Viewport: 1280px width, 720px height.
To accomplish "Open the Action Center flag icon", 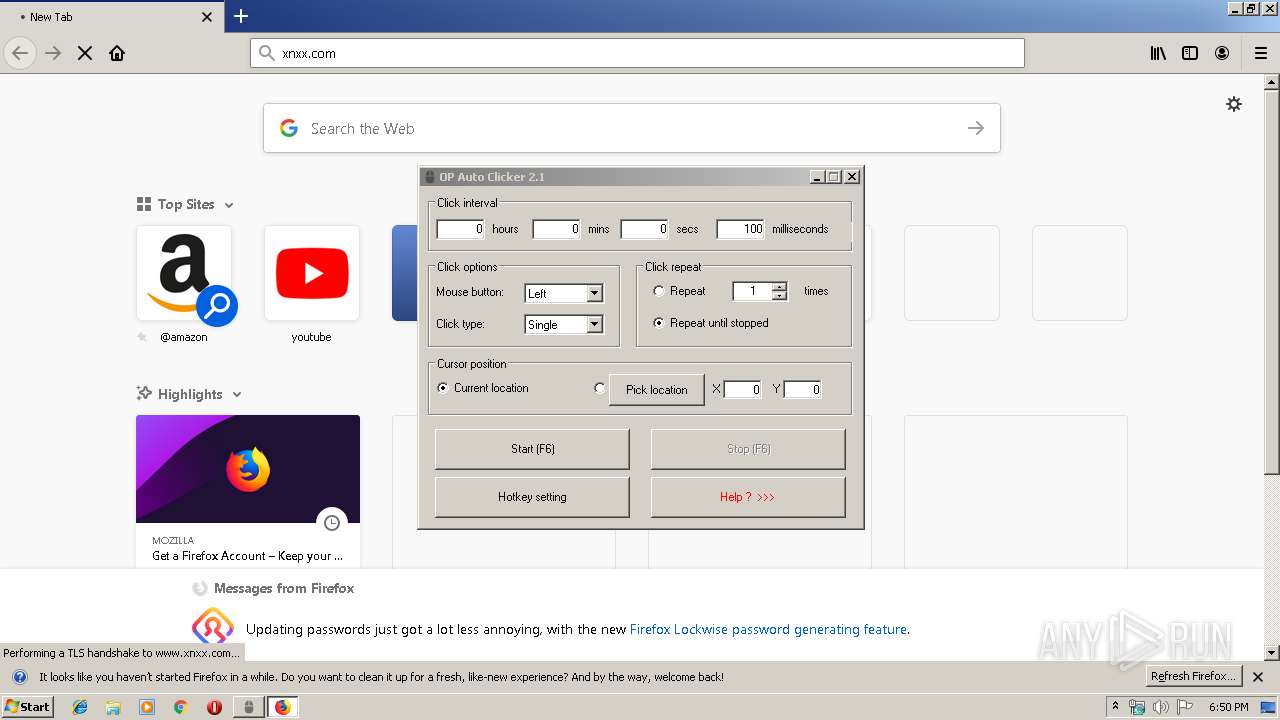I will (1185, 707).
